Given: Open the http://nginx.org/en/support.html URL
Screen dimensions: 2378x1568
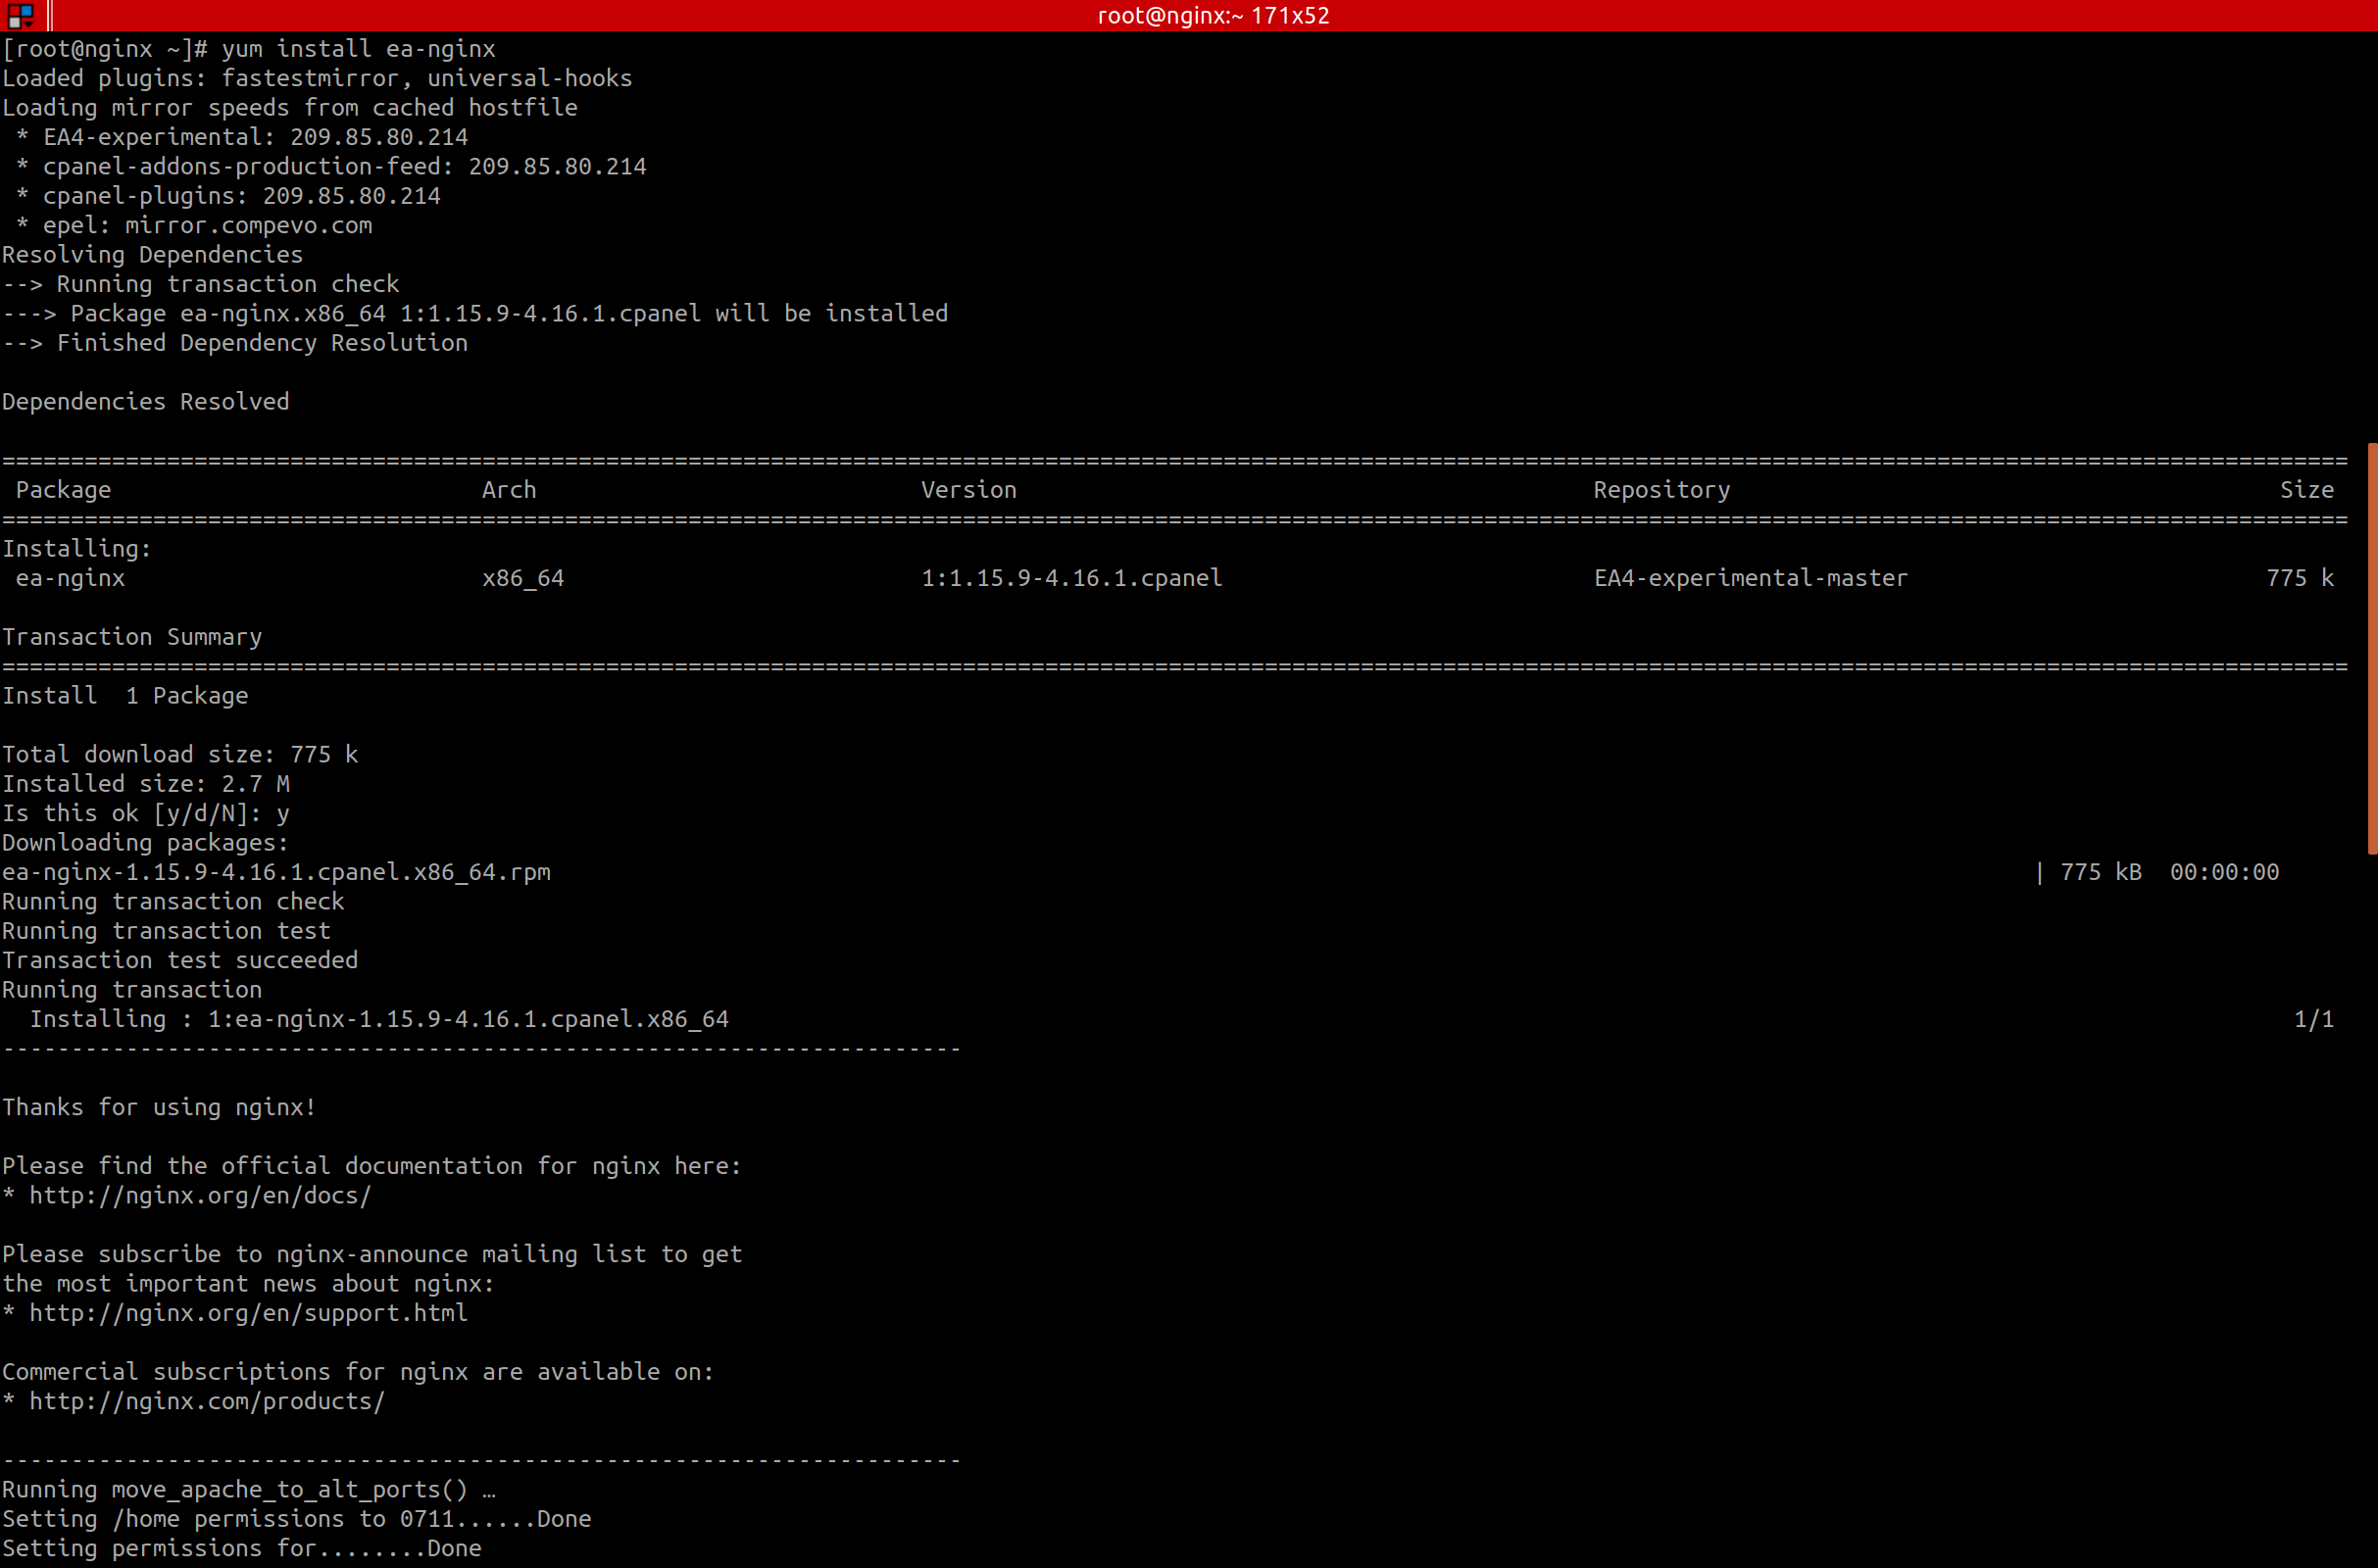Looking at the screenshot, I should coord(248,1313).
